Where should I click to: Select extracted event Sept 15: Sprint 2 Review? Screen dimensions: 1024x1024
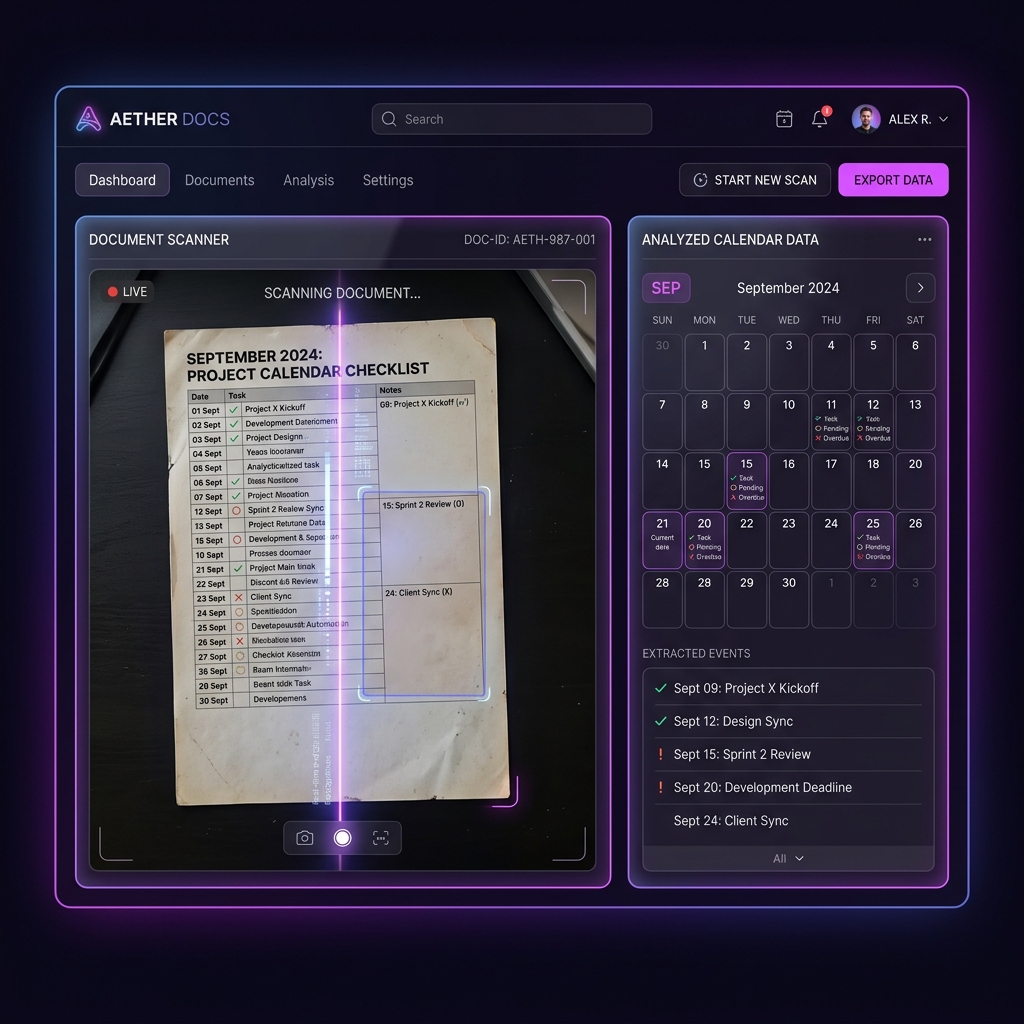pyautogui.click(x=788, y=754)
